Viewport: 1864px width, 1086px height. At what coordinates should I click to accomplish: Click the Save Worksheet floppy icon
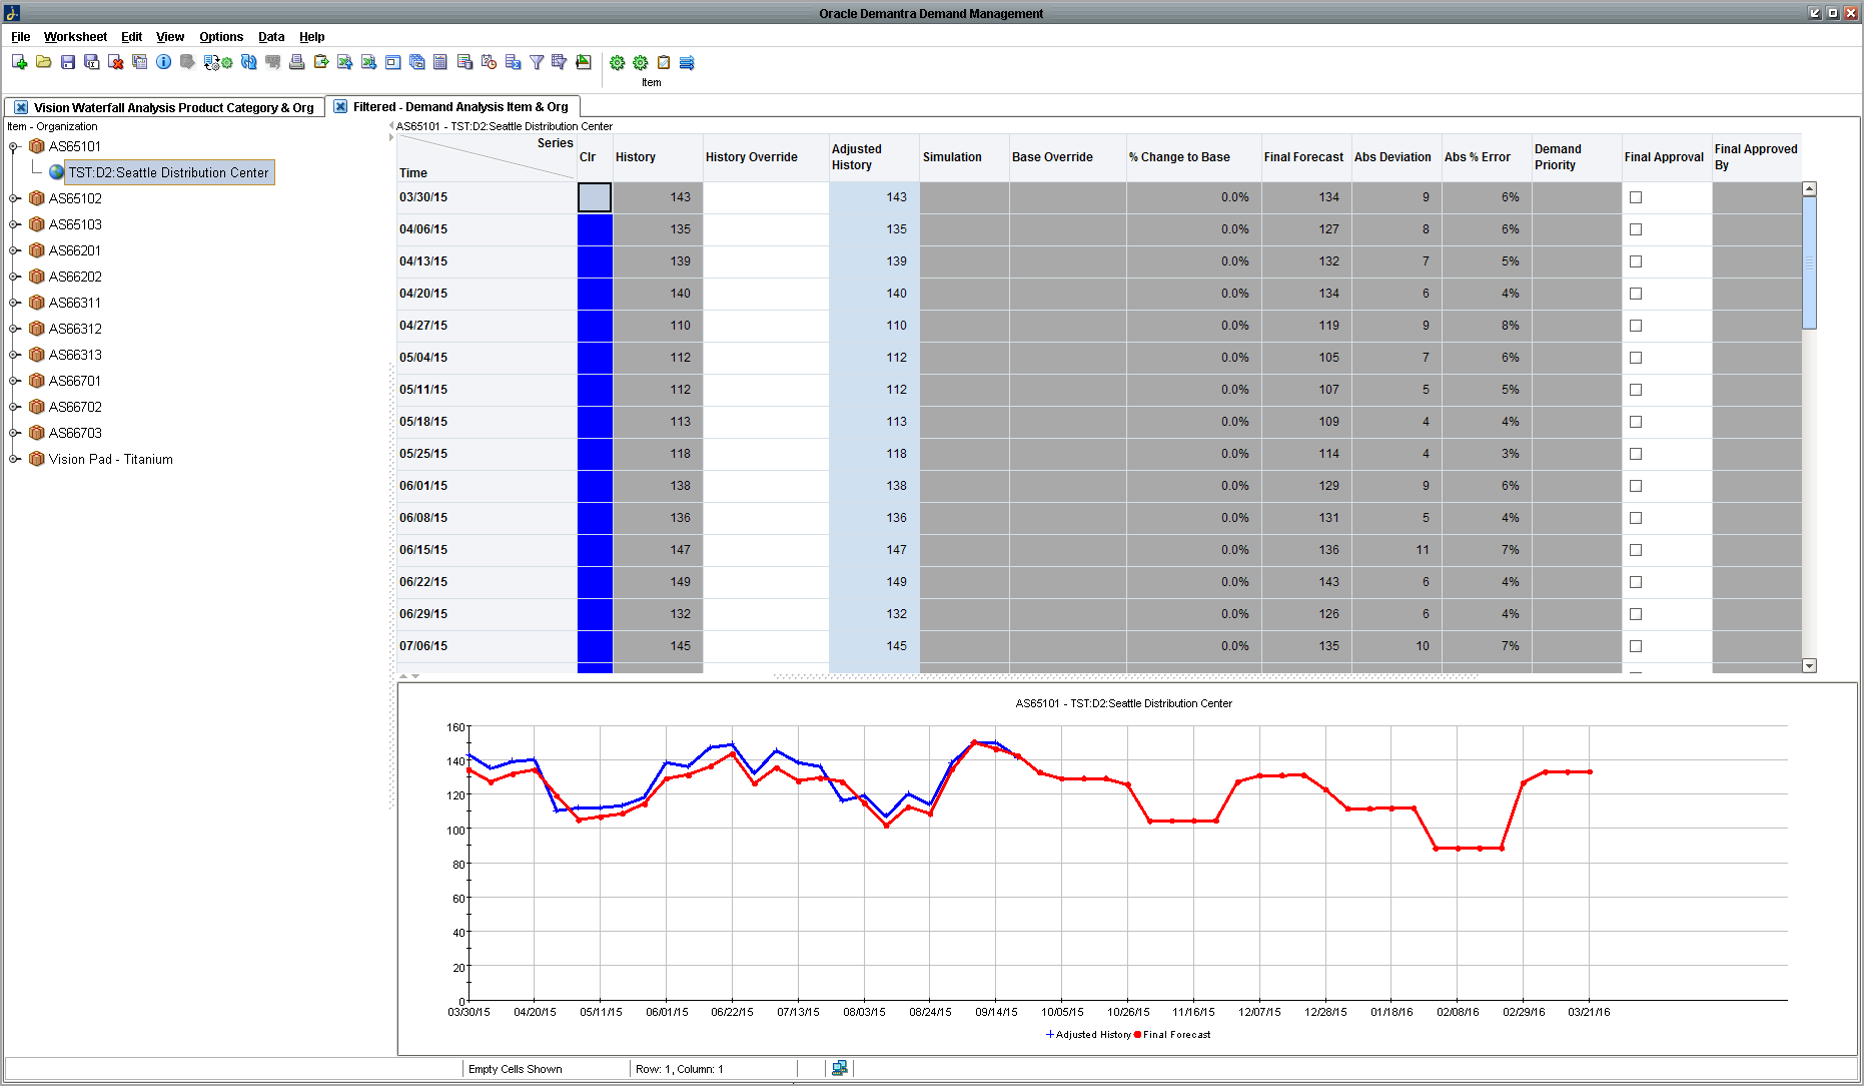[x=68, y=62]
